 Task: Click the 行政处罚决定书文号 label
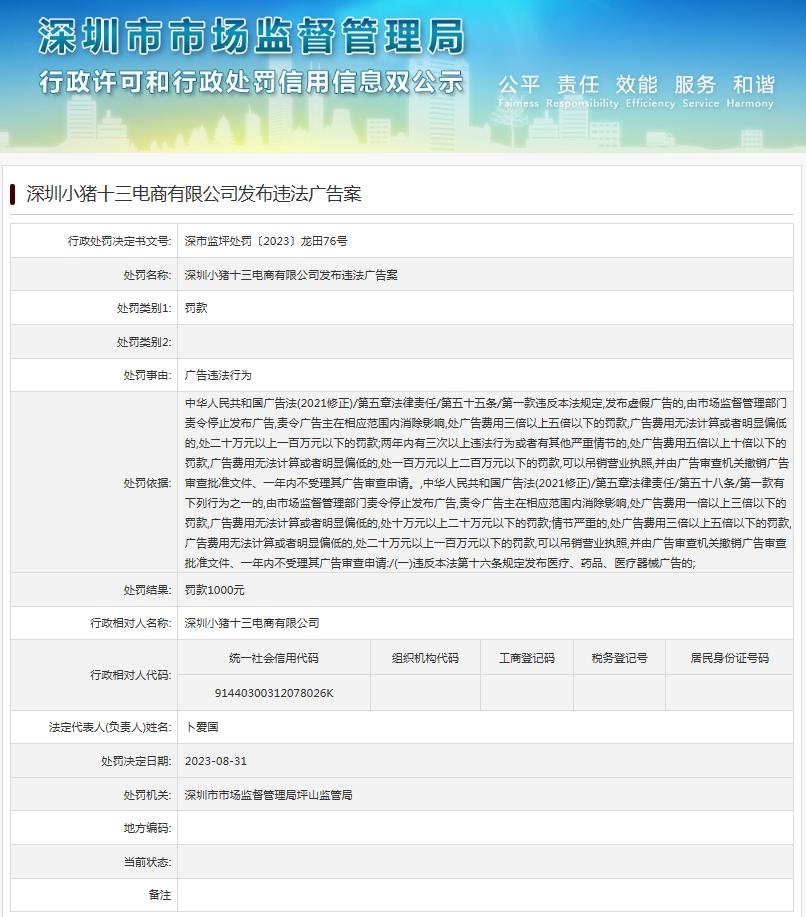tap(119, 241)
